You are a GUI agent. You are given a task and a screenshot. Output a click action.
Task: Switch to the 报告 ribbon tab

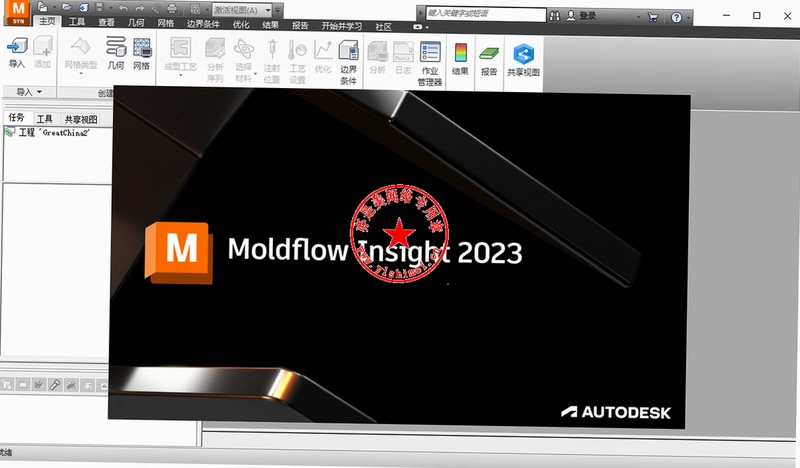[x=300, y=26]
